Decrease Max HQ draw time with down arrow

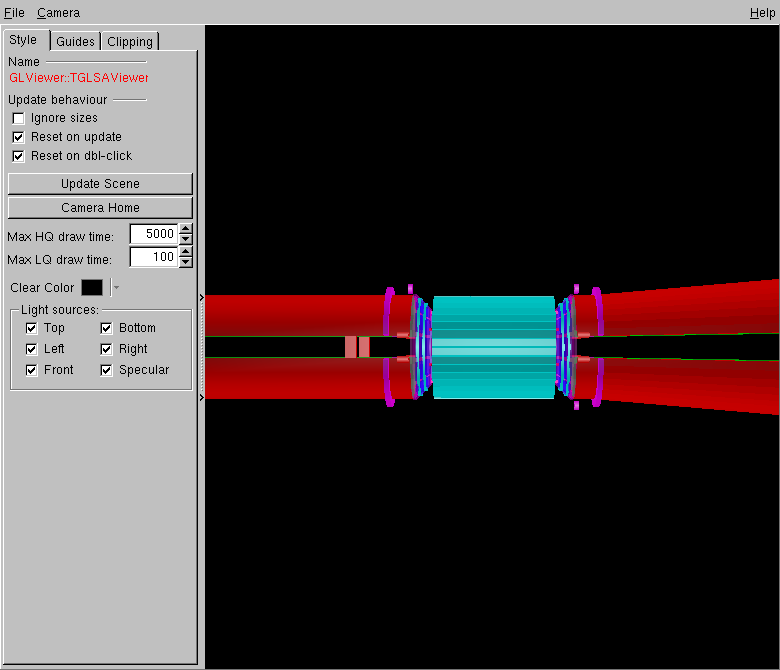[x=186, y=239]
